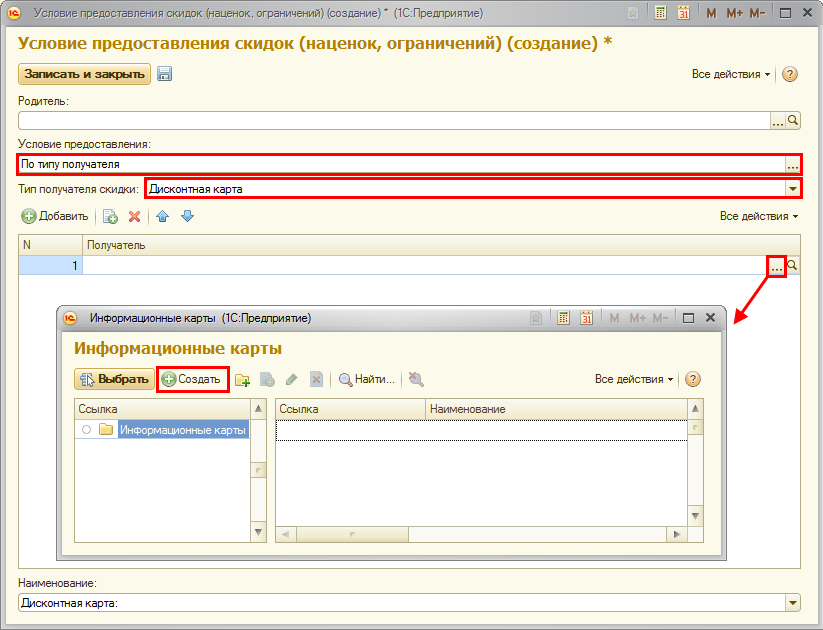Viewport: 823px width, 630px height.
Task: Click the help icon in Информационные карты window
Action: (x=692, y=379)
